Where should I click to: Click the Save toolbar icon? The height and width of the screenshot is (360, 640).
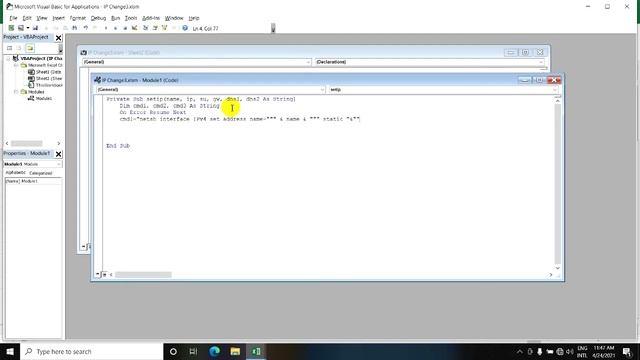(x=36, y=28)
